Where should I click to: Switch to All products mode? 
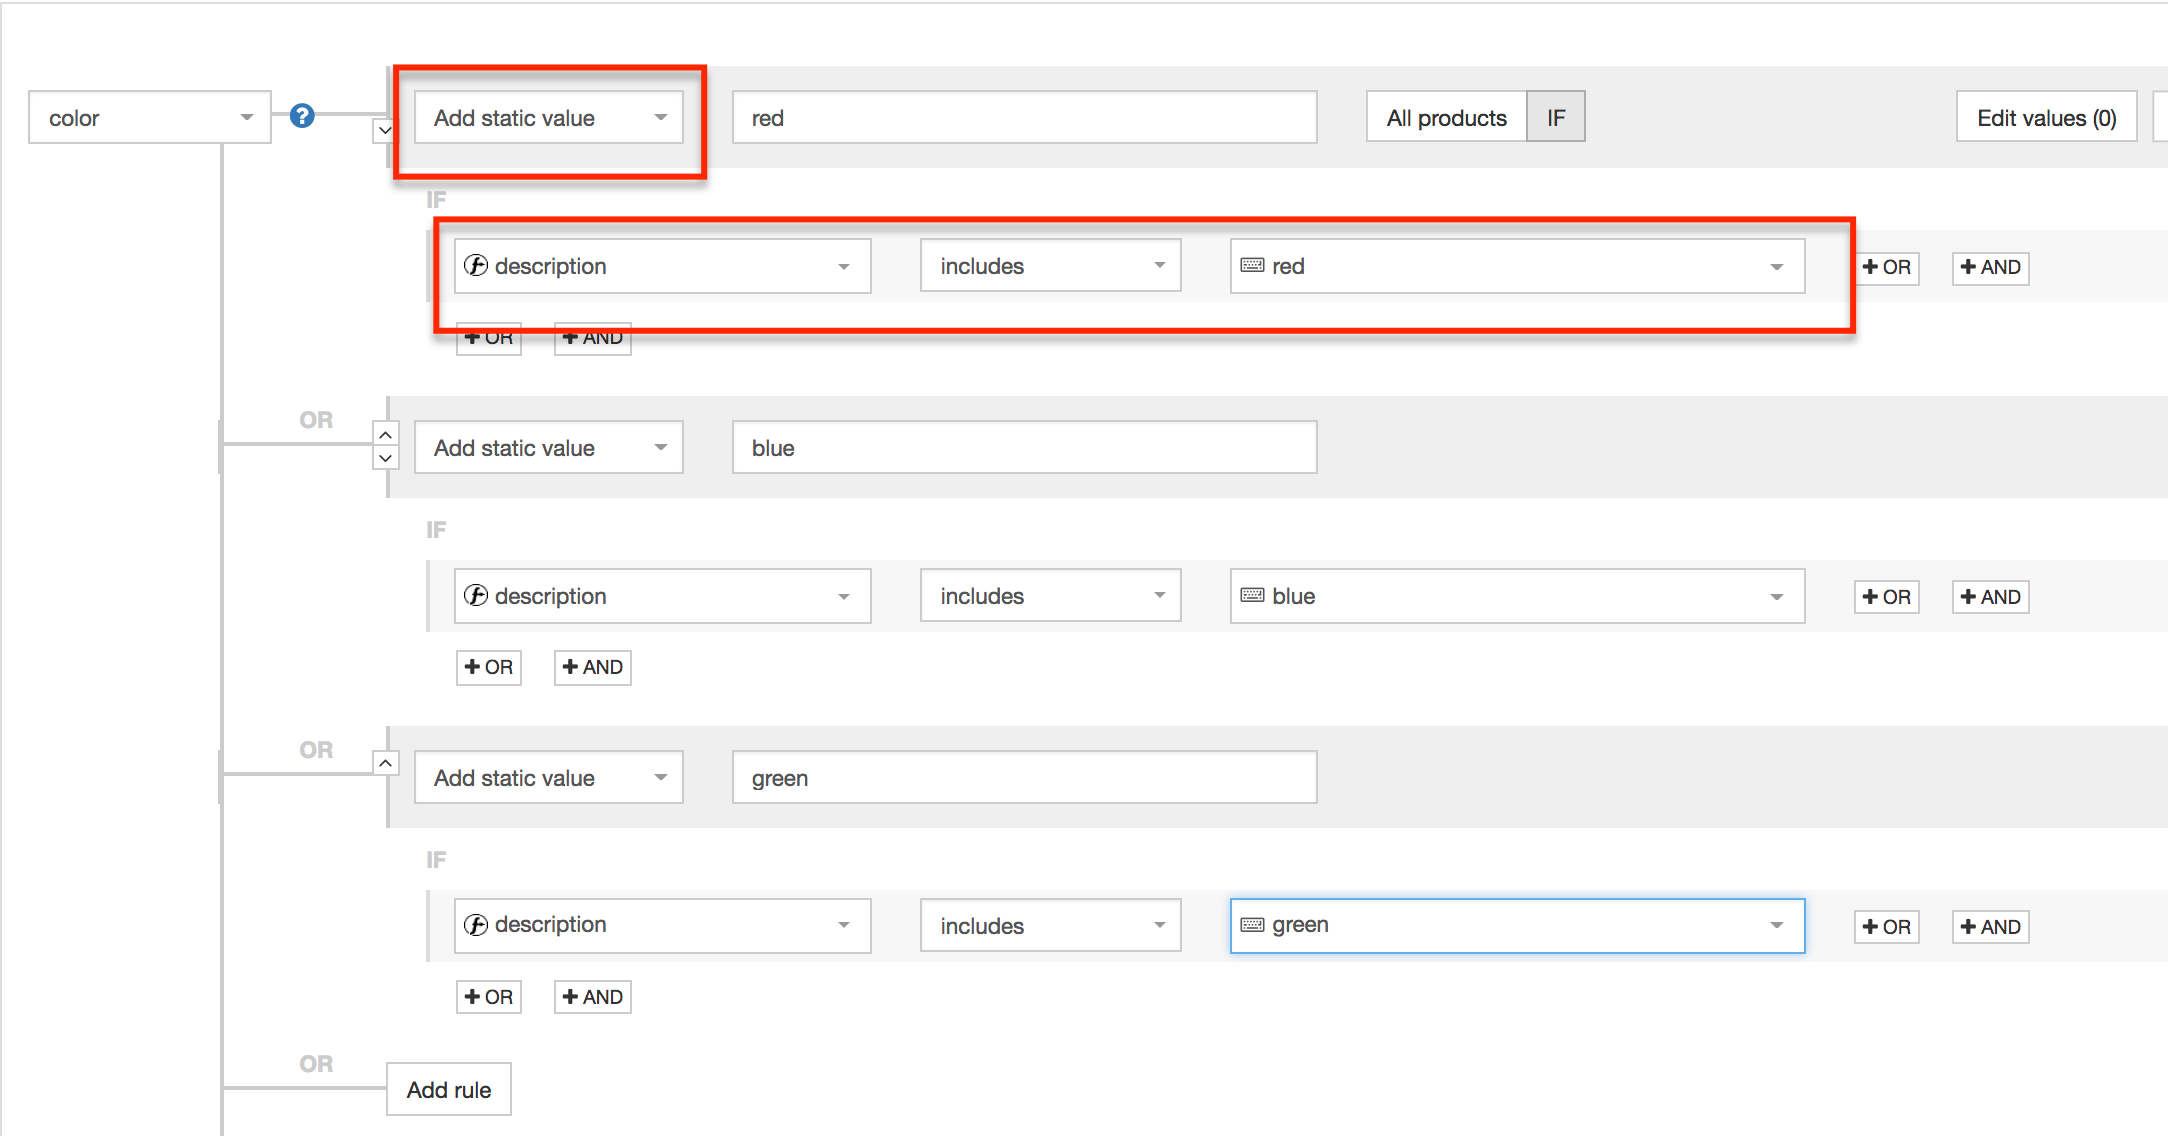point(1446,118)
